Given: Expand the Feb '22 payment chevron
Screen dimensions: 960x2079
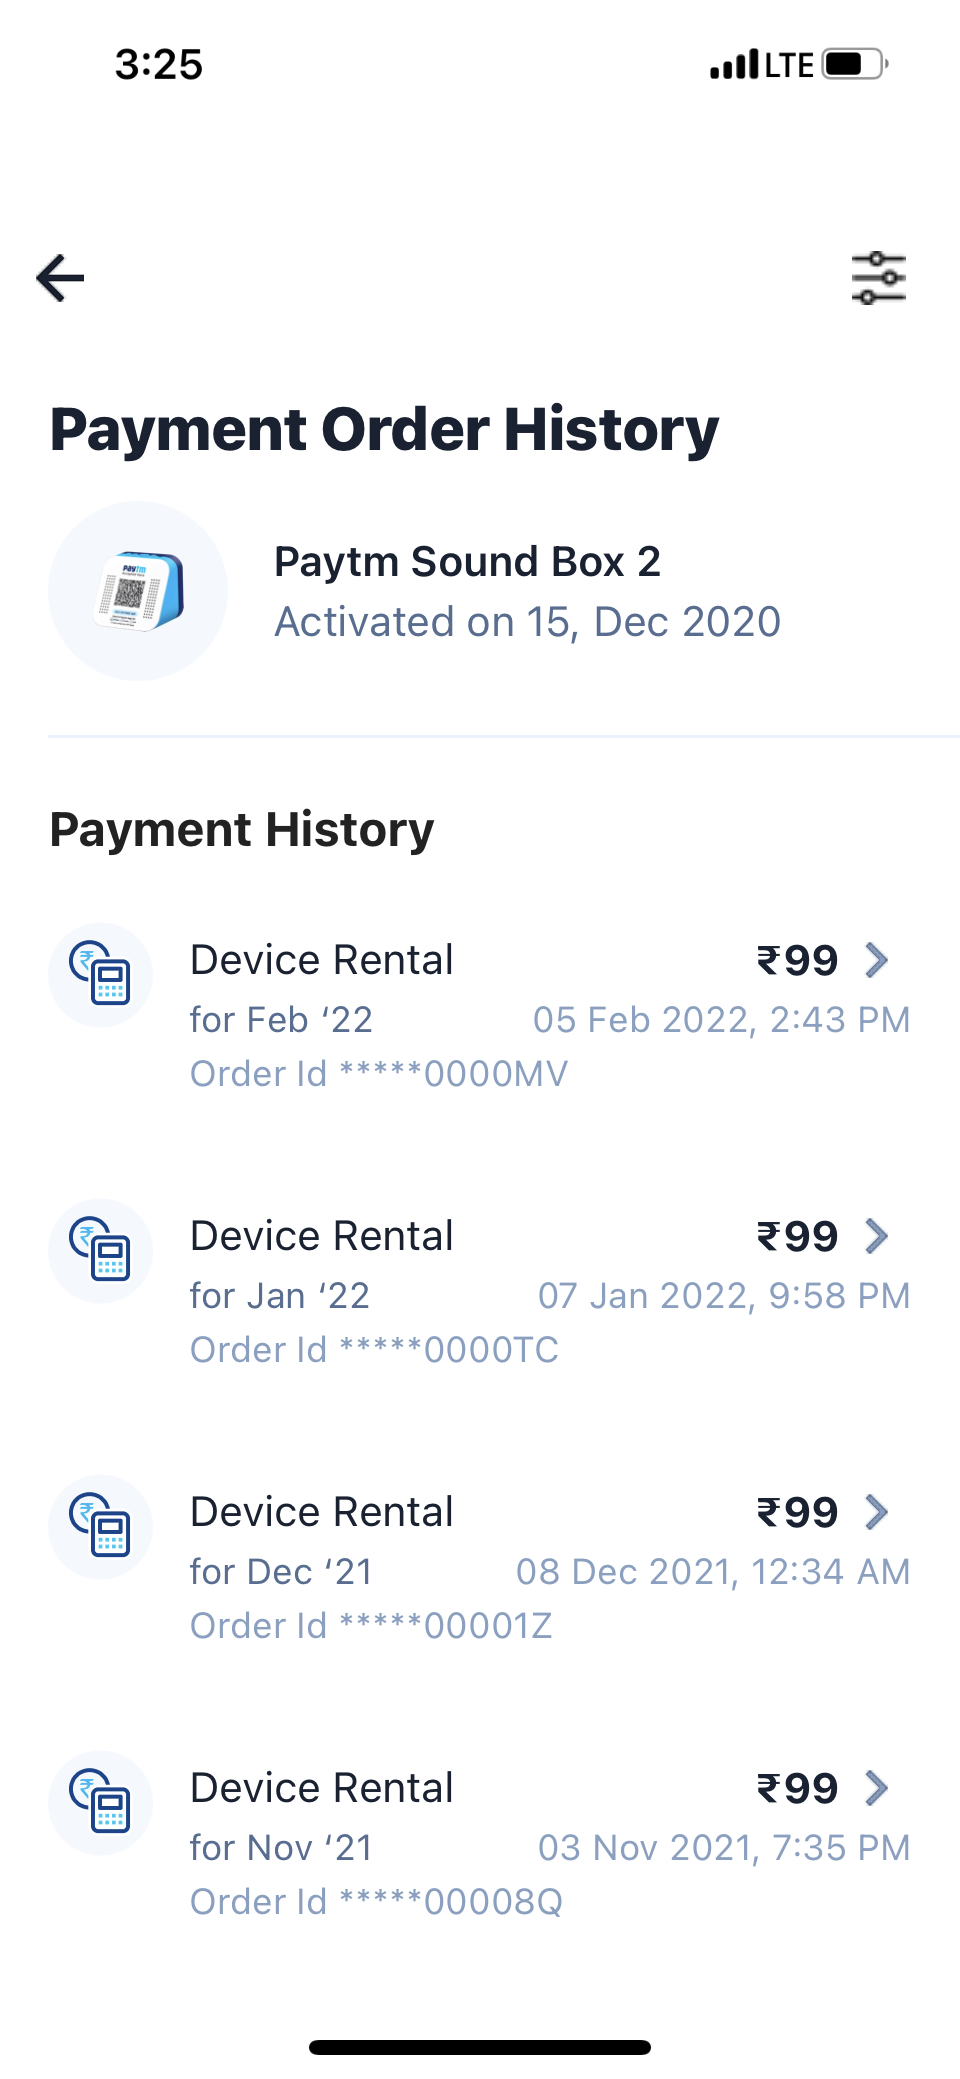Looking at the screenshot, I should pyautogui.click(x=876, y=960).
